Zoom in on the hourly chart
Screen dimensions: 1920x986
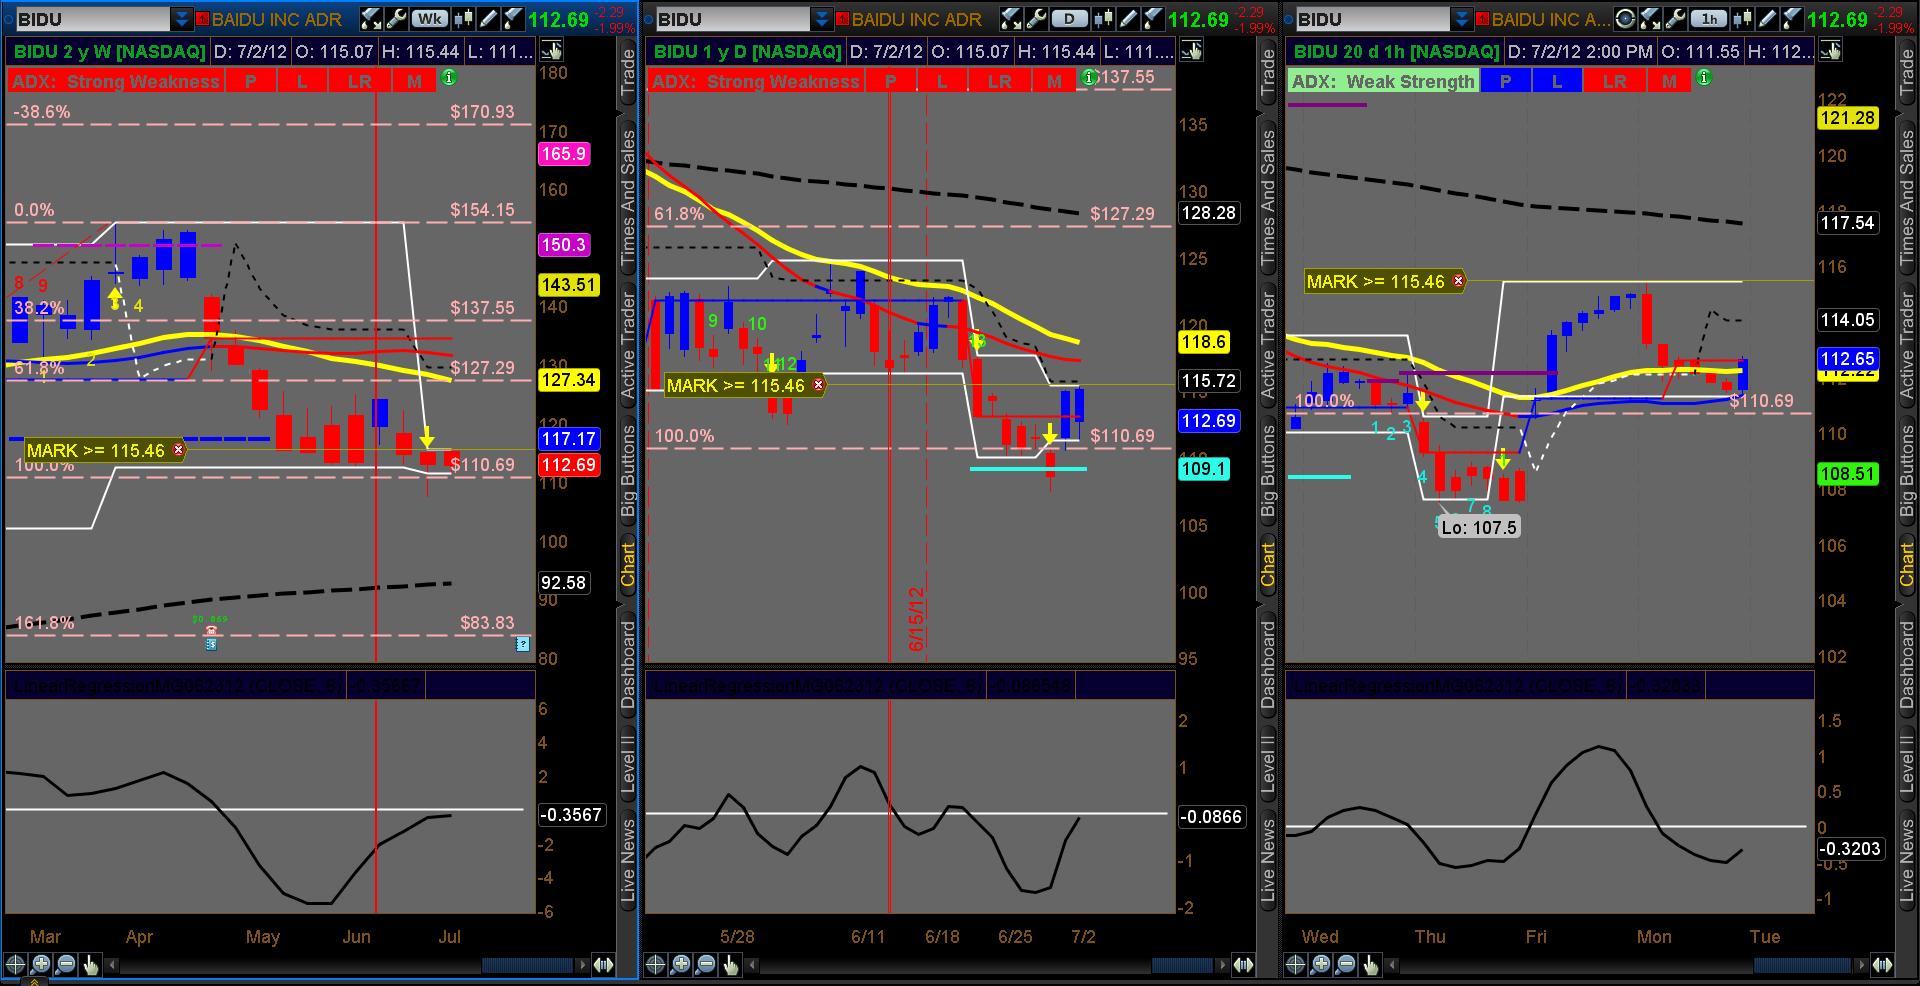click(1320, 964)
